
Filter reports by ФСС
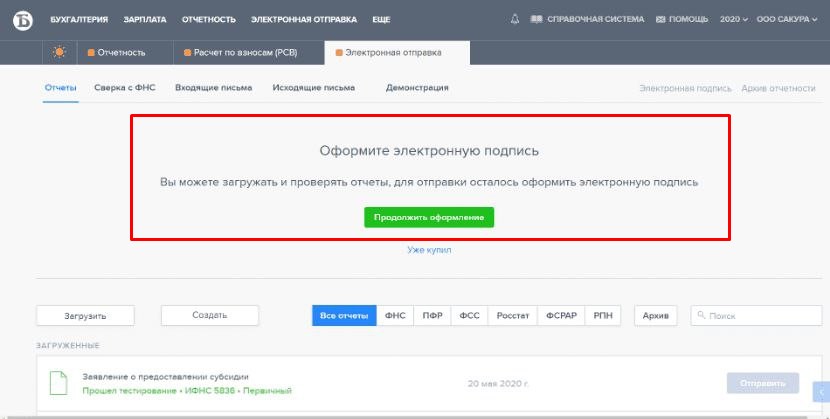(x=469, y=315)
